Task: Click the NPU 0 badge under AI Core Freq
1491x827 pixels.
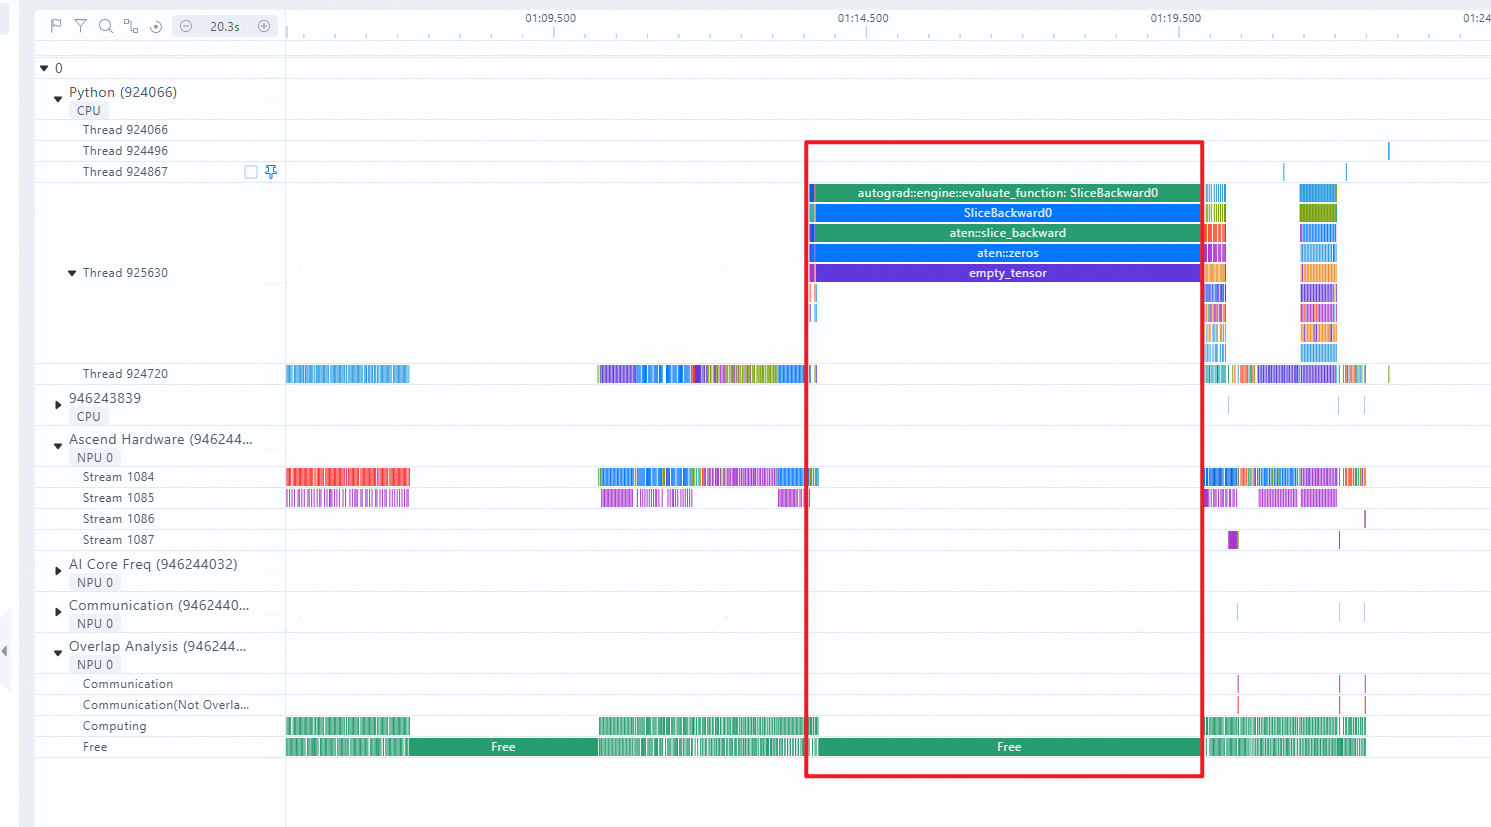Action: click(x=95, y=583)
